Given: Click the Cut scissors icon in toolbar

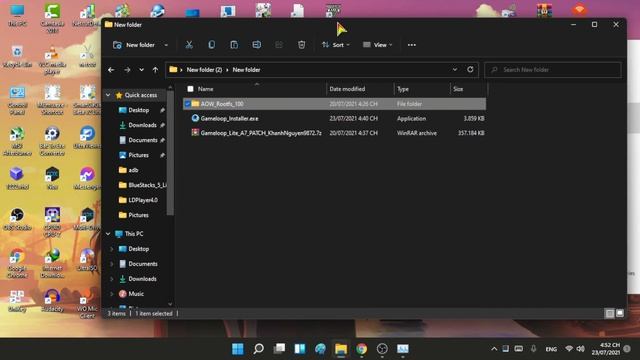Looking at the screenshot, I should click(189, 45).
